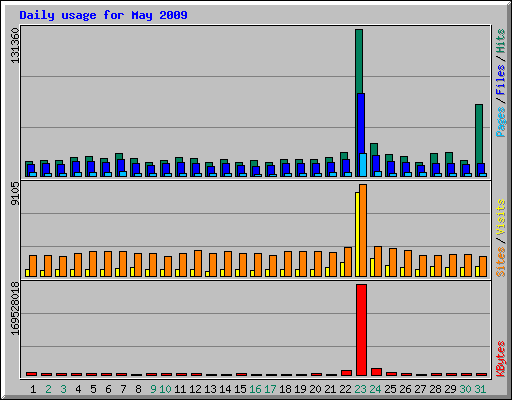
Task: Click the 131360 hits axis value
Action: pos(16,46)
